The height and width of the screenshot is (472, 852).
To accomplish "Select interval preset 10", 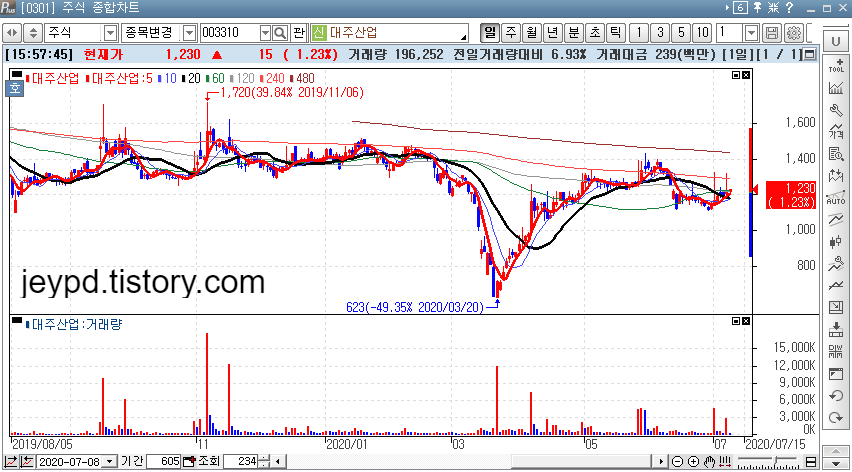I will 703,33.
